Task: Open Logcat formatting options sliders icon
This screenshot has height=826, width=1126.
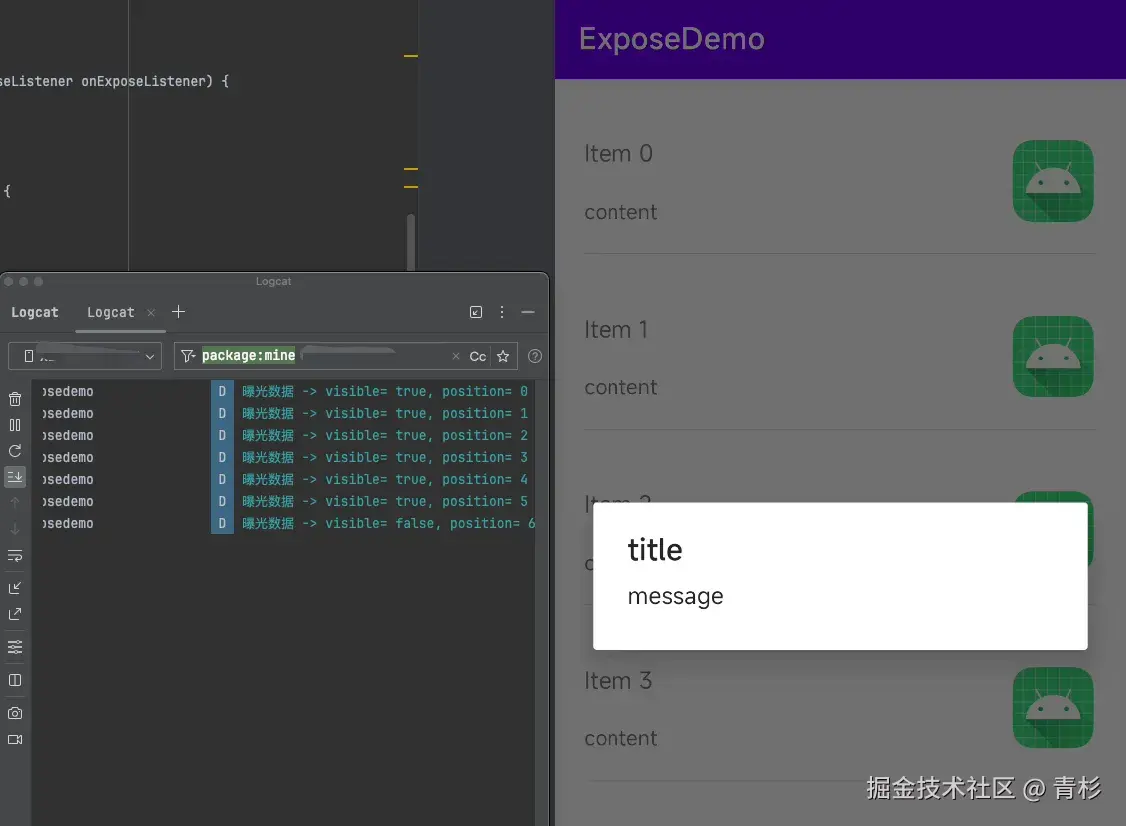Action: click(x=15, y=647)
